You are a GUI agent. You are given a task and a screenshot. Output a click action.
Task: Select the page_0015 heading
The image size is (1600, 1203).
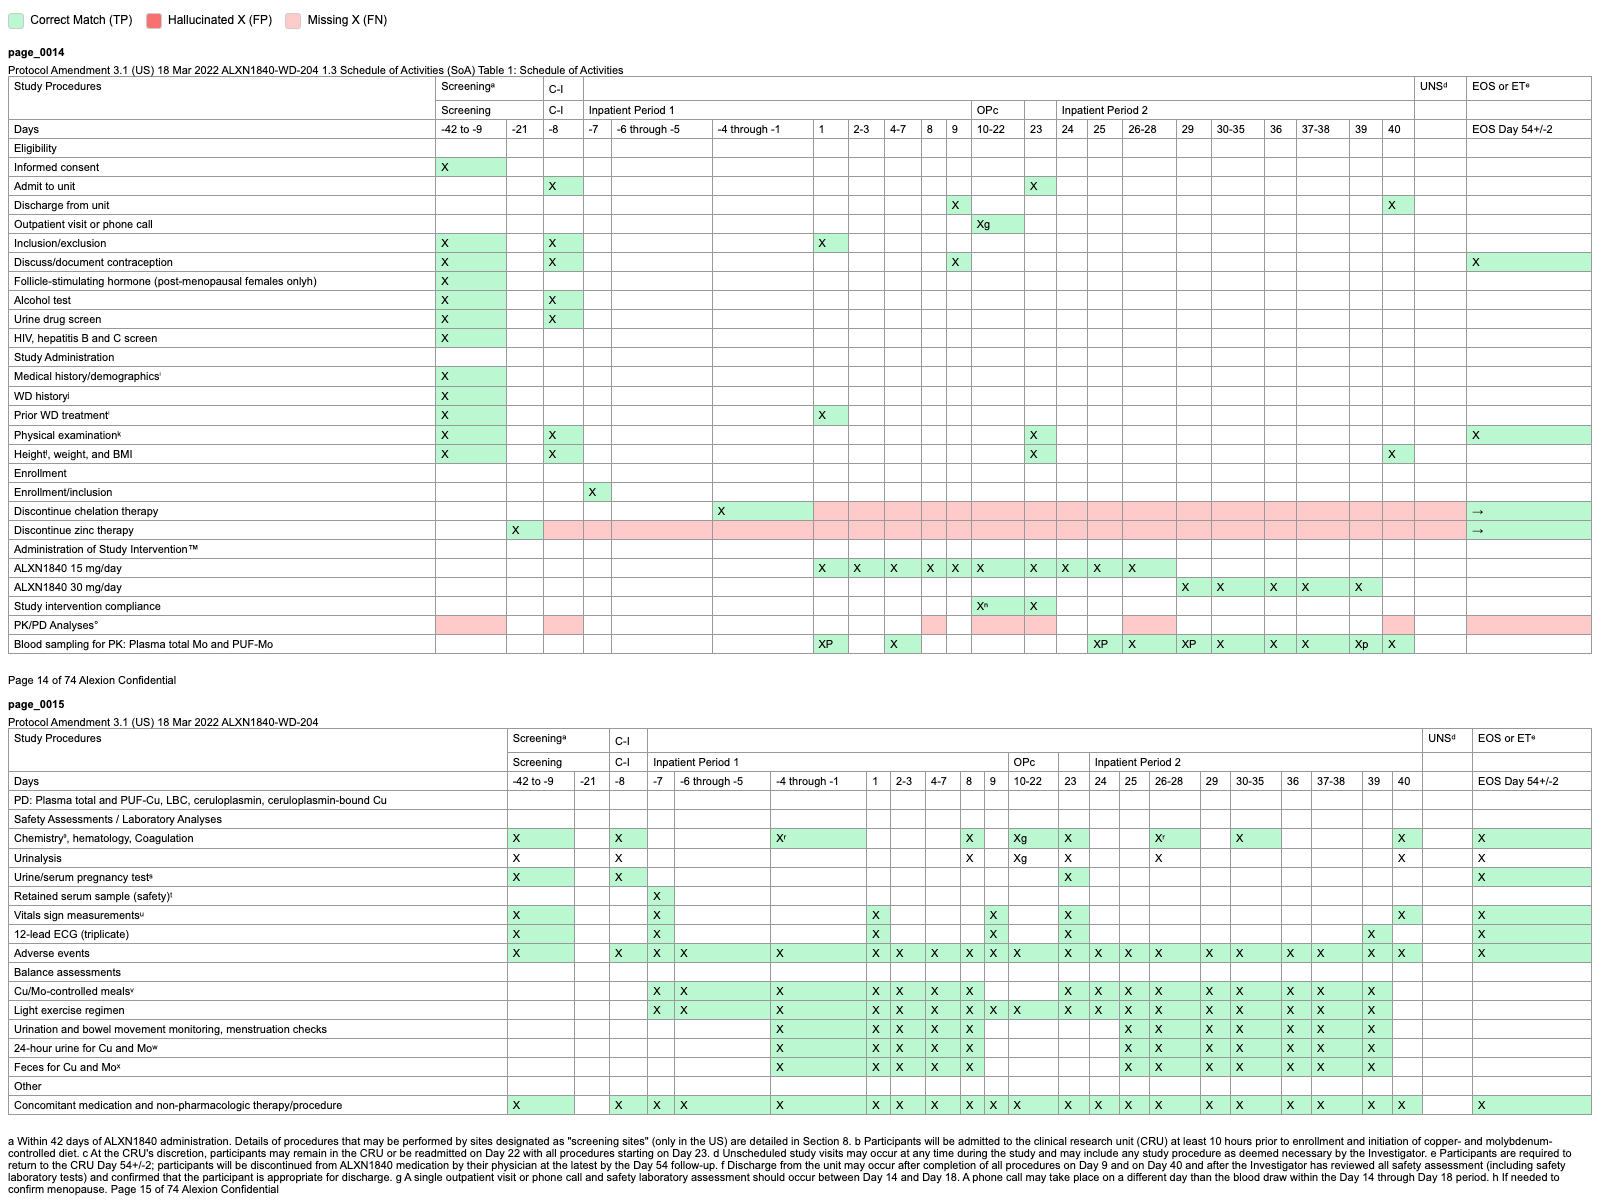point(36,704)
